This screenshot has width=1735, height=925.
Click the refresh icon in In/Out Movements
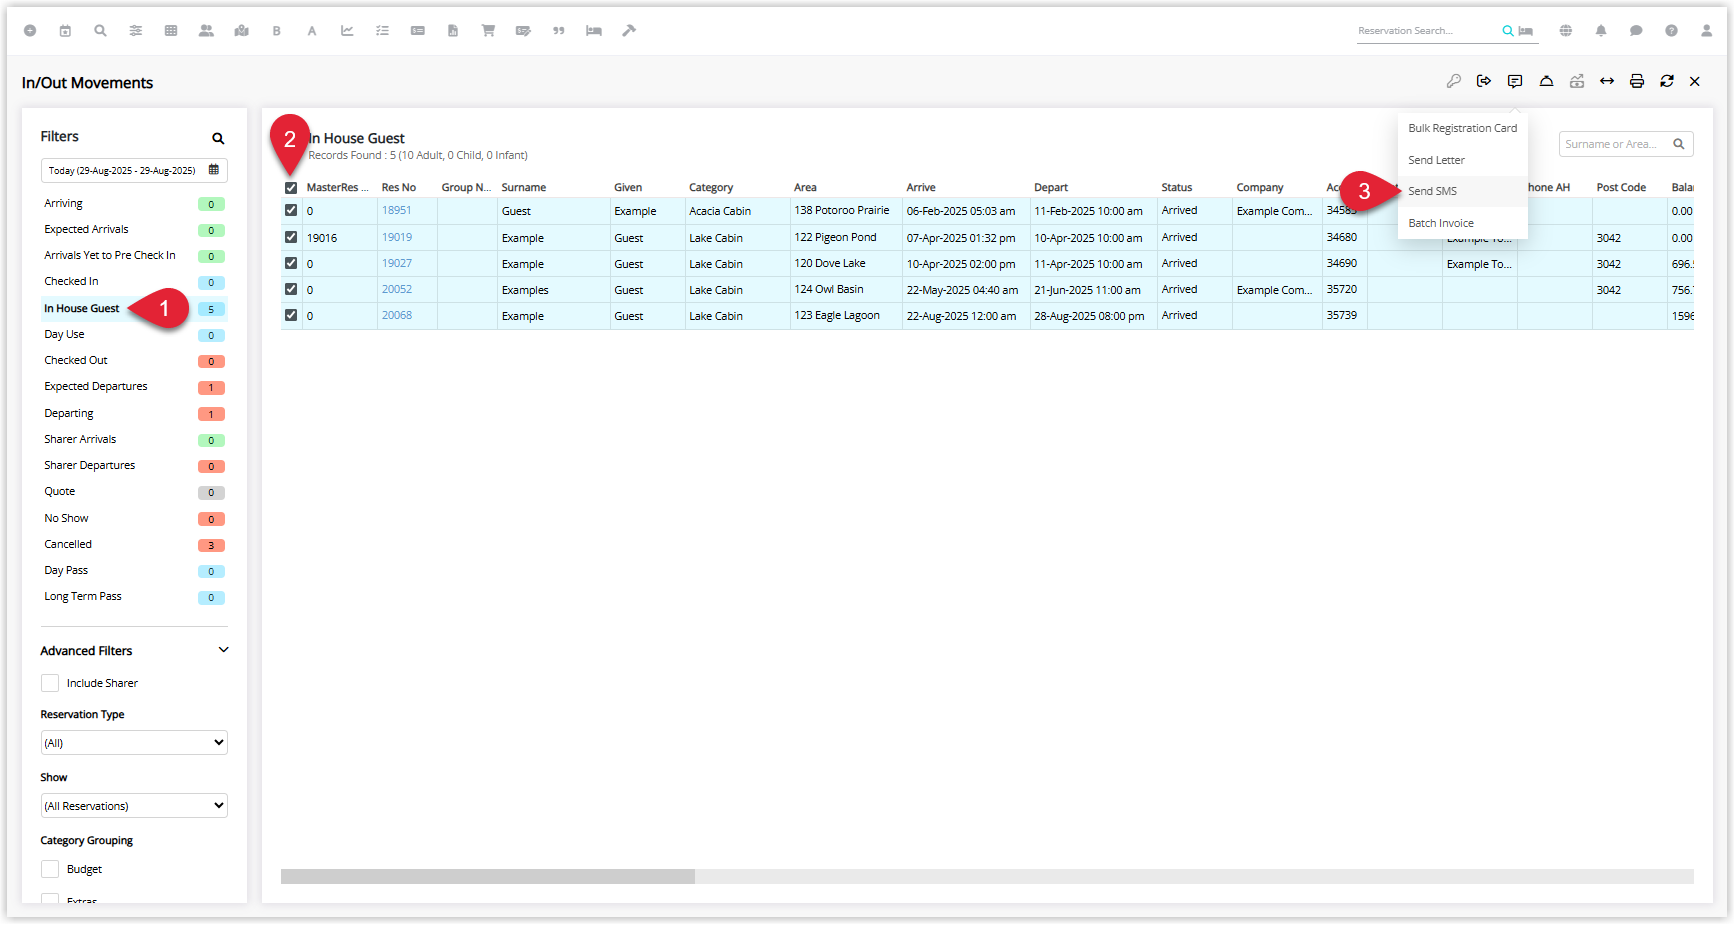click(1667, 81)
